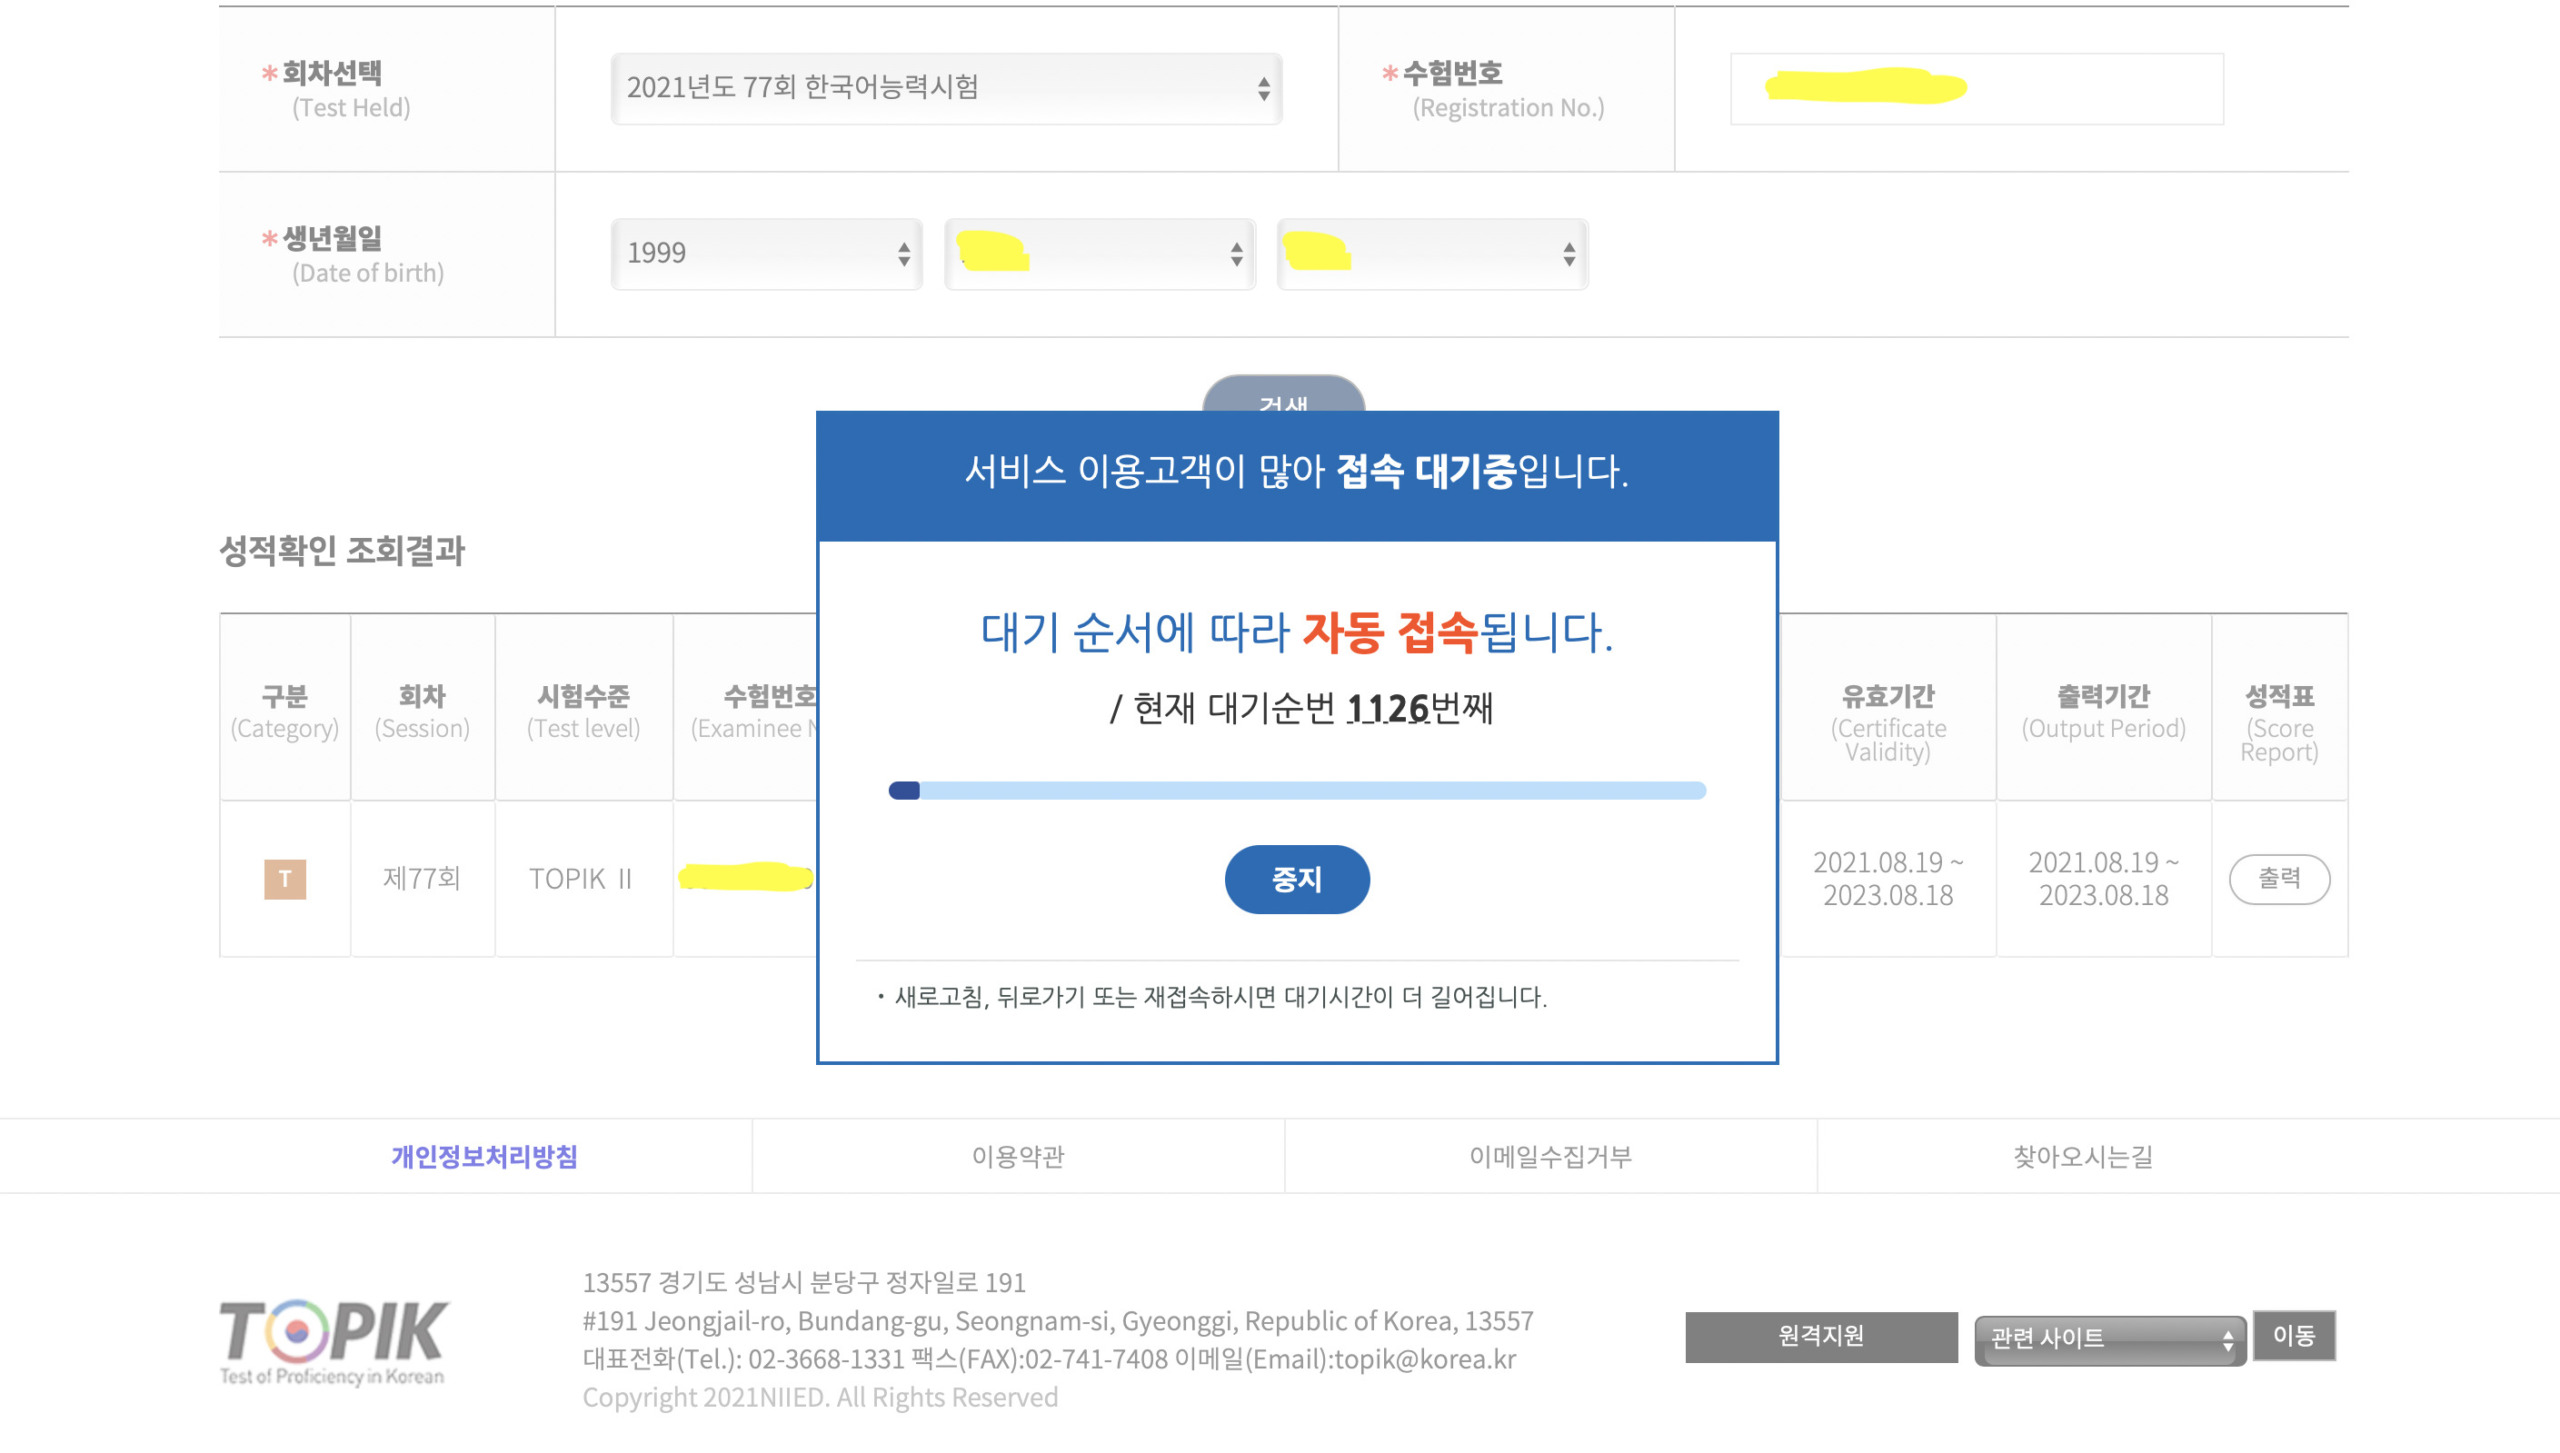Open the 이용약관 terms of use link
The width and height of the screenshot is (2560, 1453).
click(1018, 1156)
